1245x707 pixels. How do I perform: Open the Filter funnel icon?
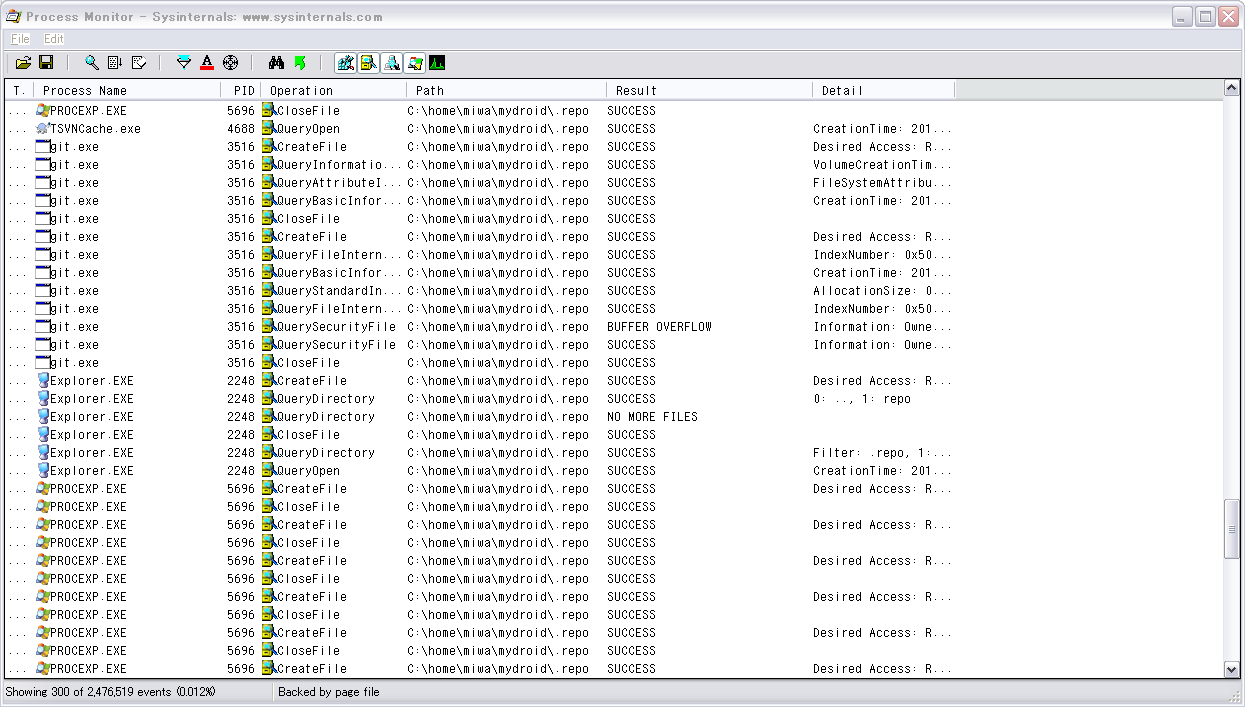(x=184, y=63)
